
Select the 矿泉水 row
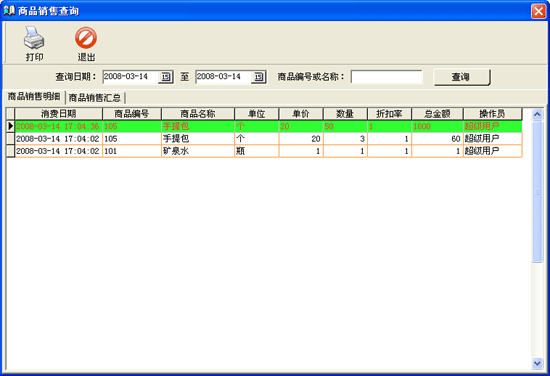pos(268,151)
